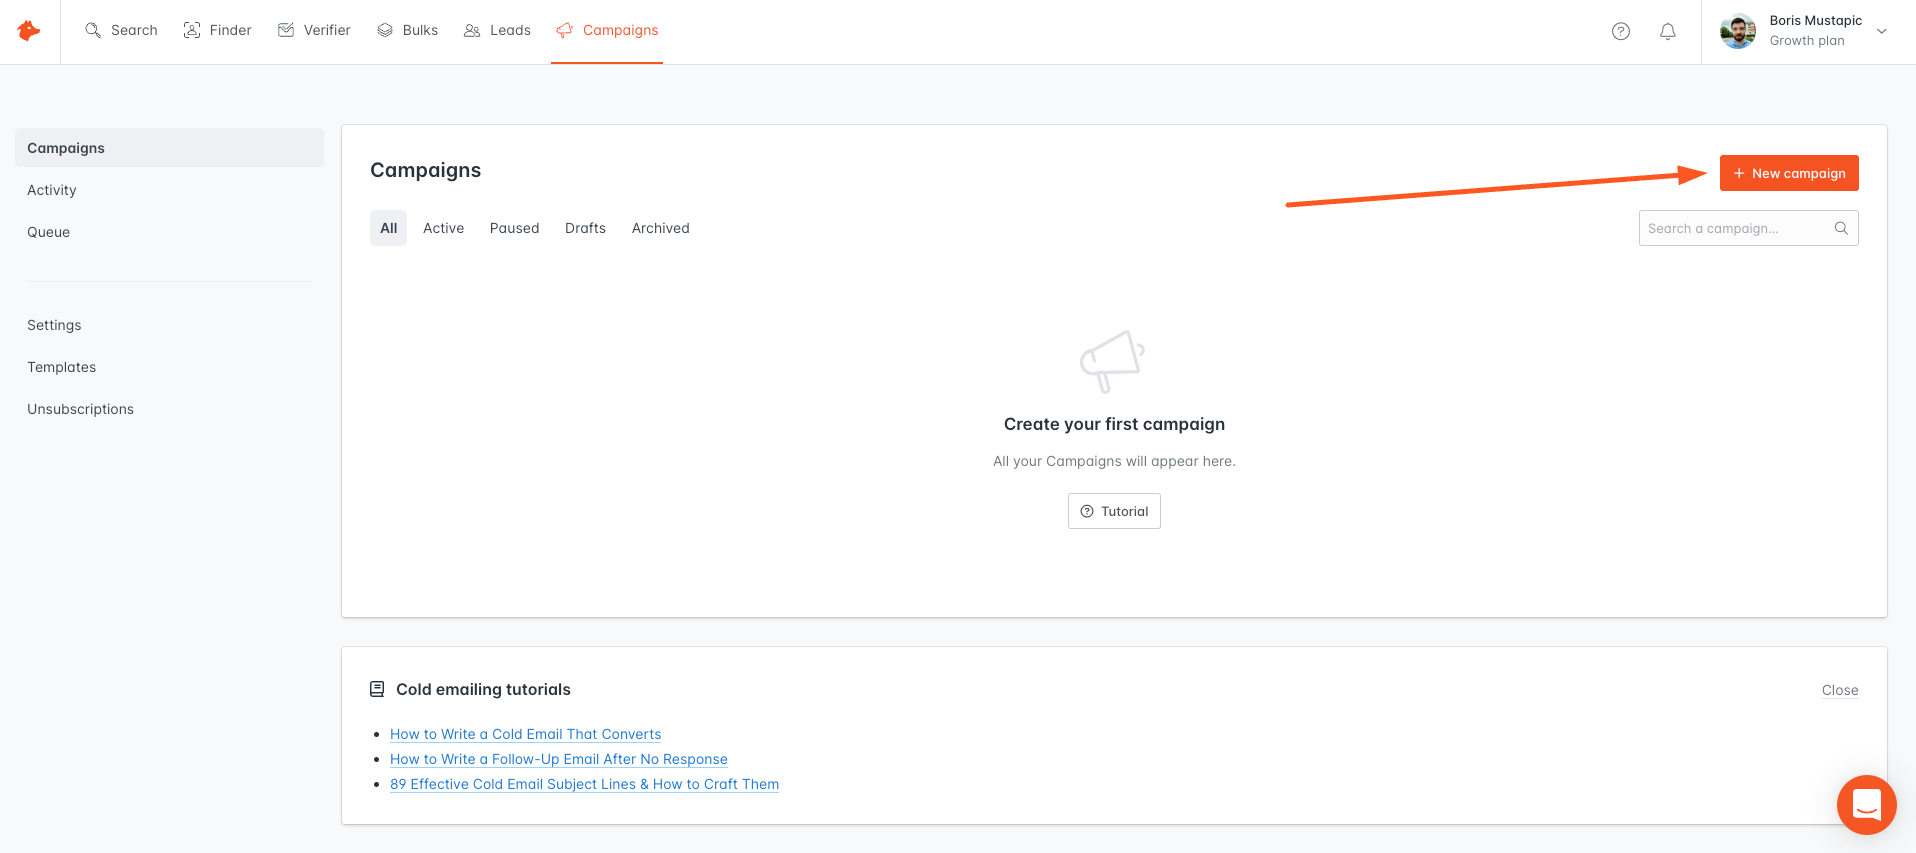Image resolution: width=1916 pixels, height=853 pixels.
Task: Open the Leads navigation item
Action: coord(497,30)
